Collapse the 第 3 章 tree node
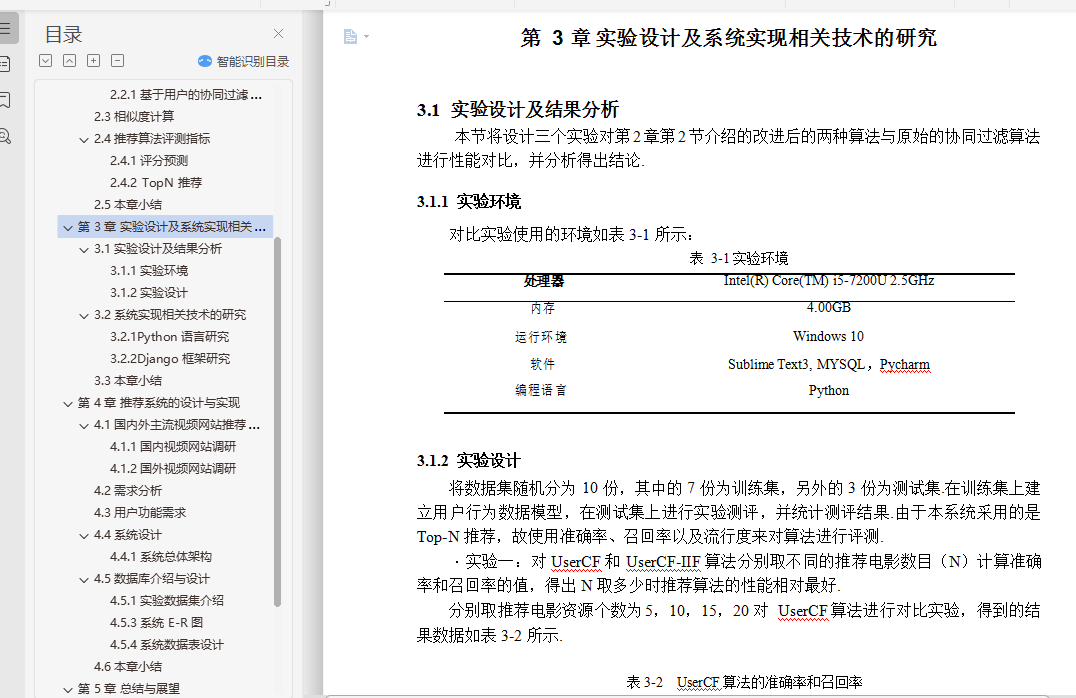1076x698 pixels. pyautogui.click(x=68, y=227)
